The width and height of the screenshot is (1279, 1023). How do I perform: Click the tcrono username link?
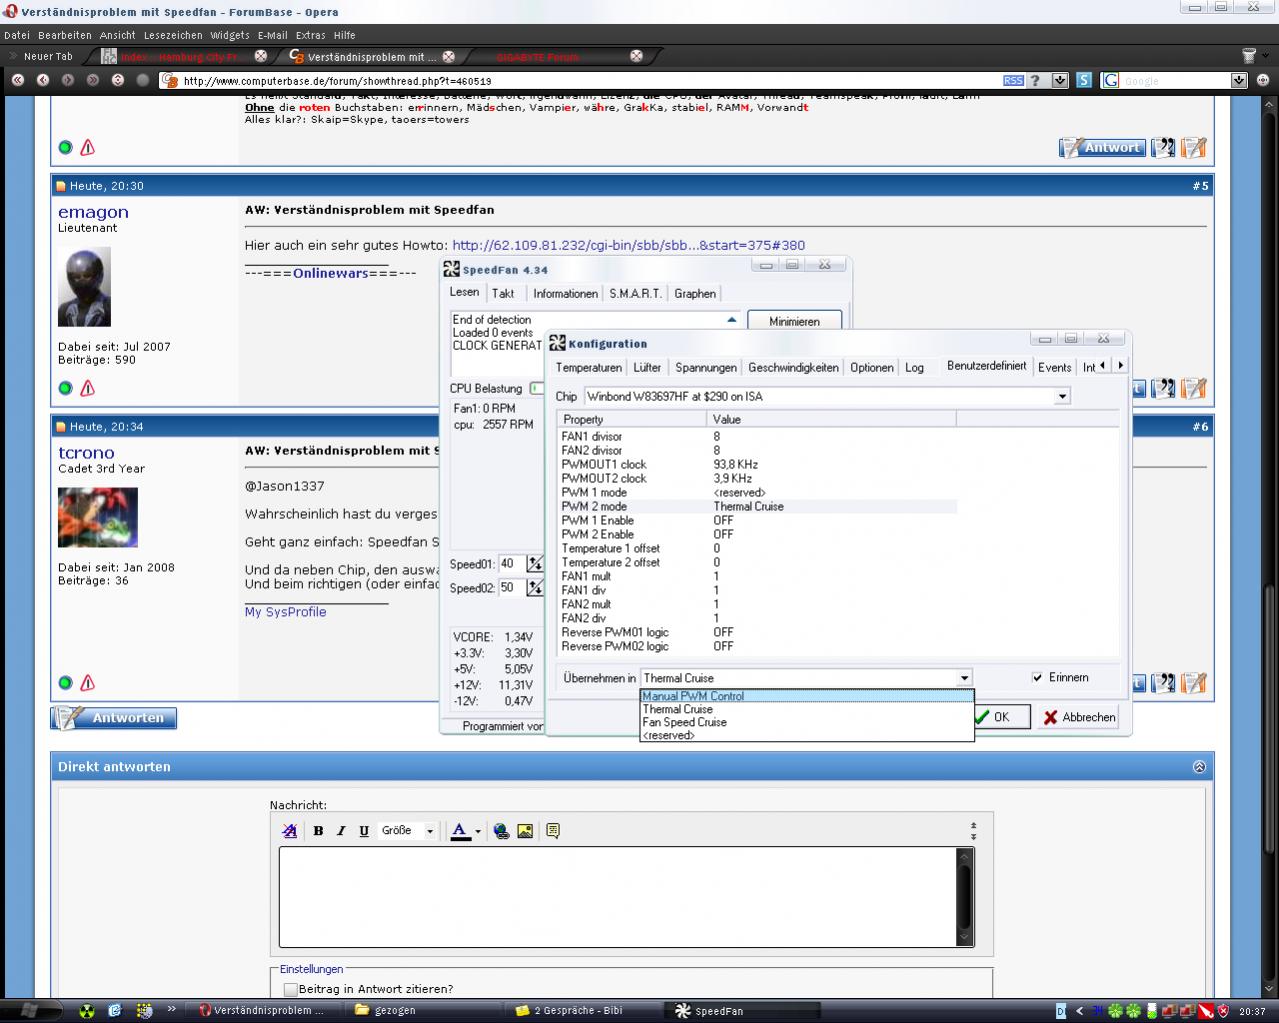point(86,453)
